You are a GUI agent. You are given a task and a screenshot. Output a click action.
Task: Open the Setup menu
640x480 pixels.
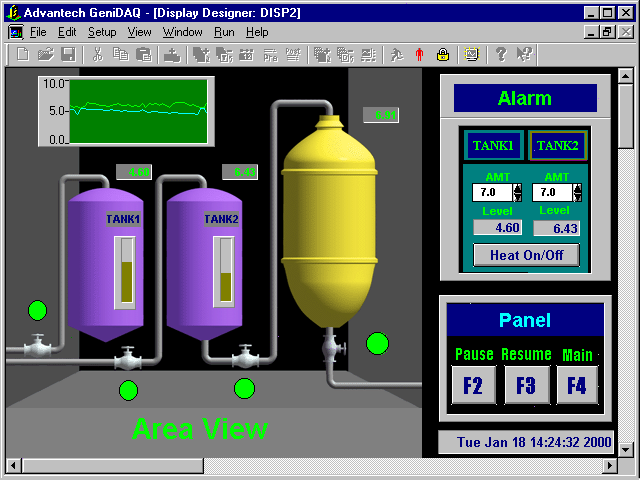point(102,32)
